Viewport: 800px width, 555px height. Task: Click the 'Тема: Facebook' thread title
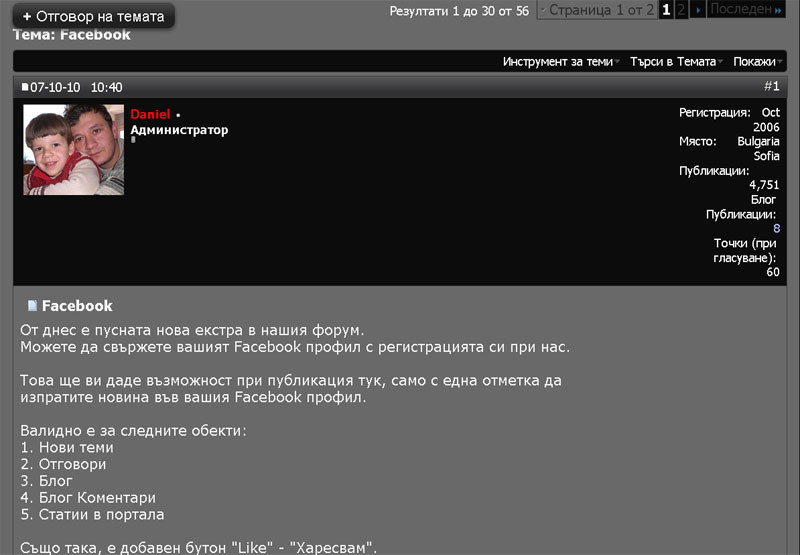[71, 35]
